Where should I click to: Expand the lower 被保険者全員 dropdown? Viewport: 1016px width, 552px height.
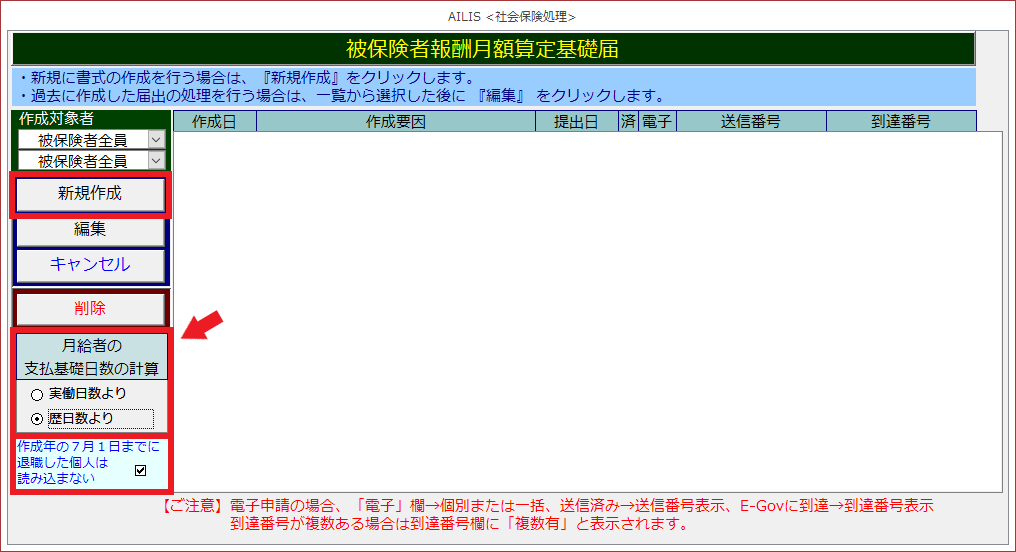pyautogui.click(x=156, y=160)
